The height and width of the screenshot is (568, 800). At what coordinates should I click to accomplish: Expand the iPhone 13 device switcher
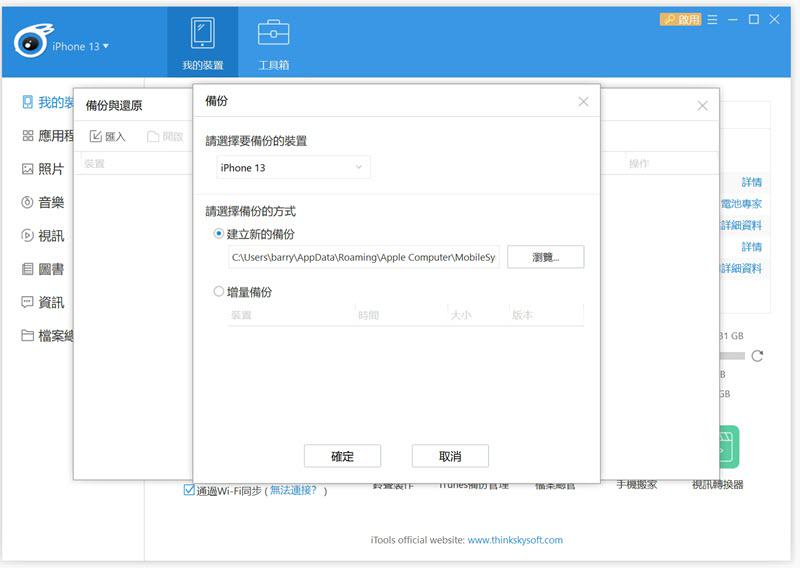click(x=80, y=46)
